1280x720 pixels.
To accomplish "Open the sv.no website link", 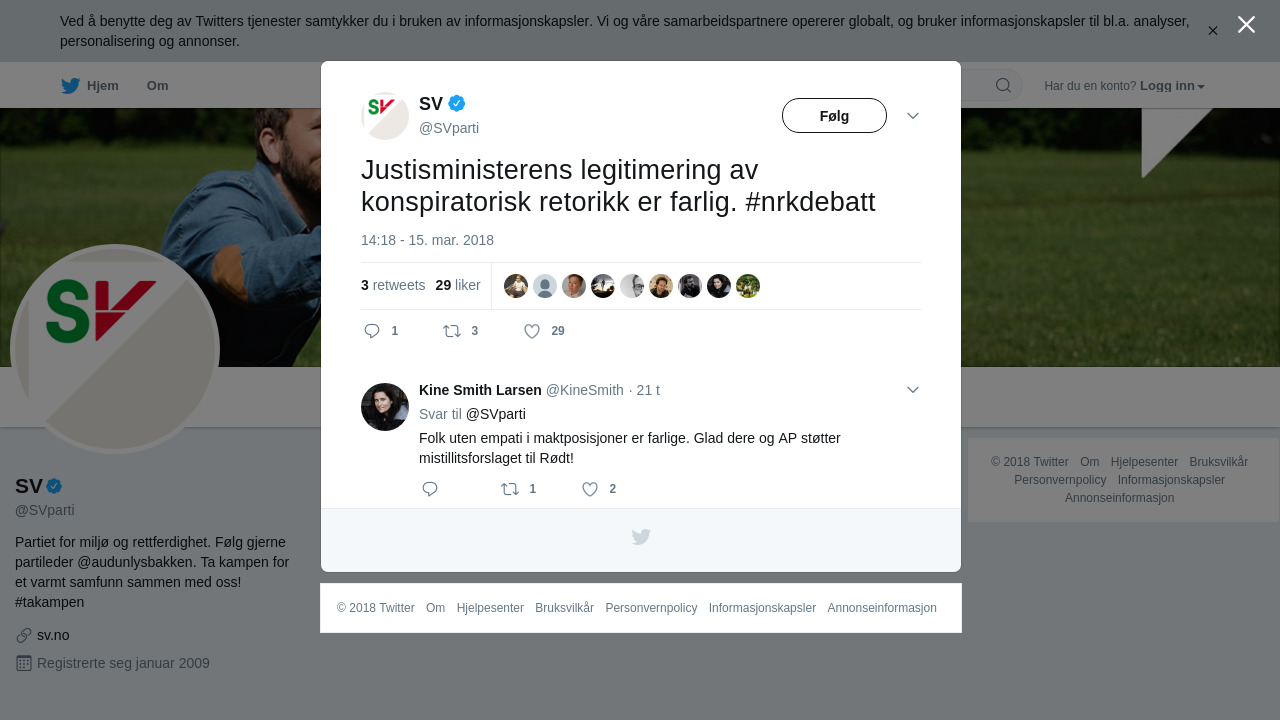I will (53, 635).
